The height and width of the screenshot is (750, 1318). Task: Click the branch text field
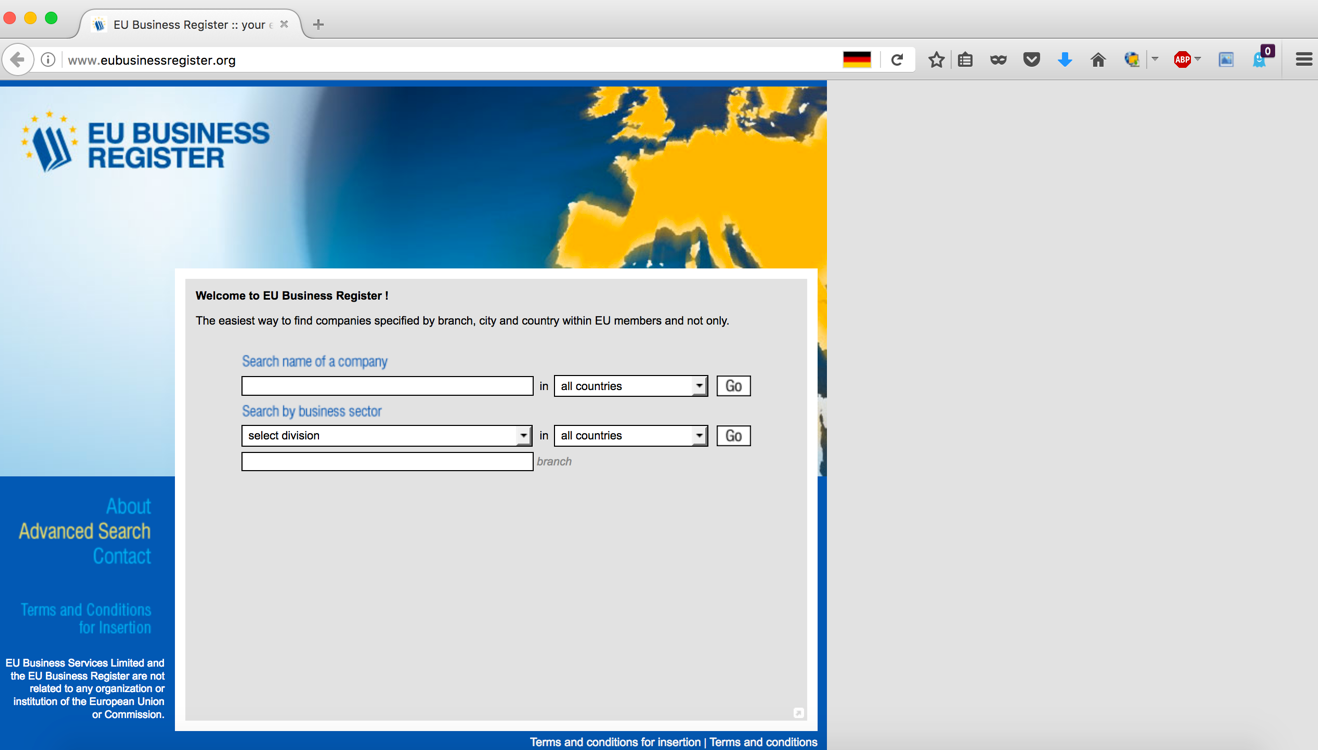(387, 461)
